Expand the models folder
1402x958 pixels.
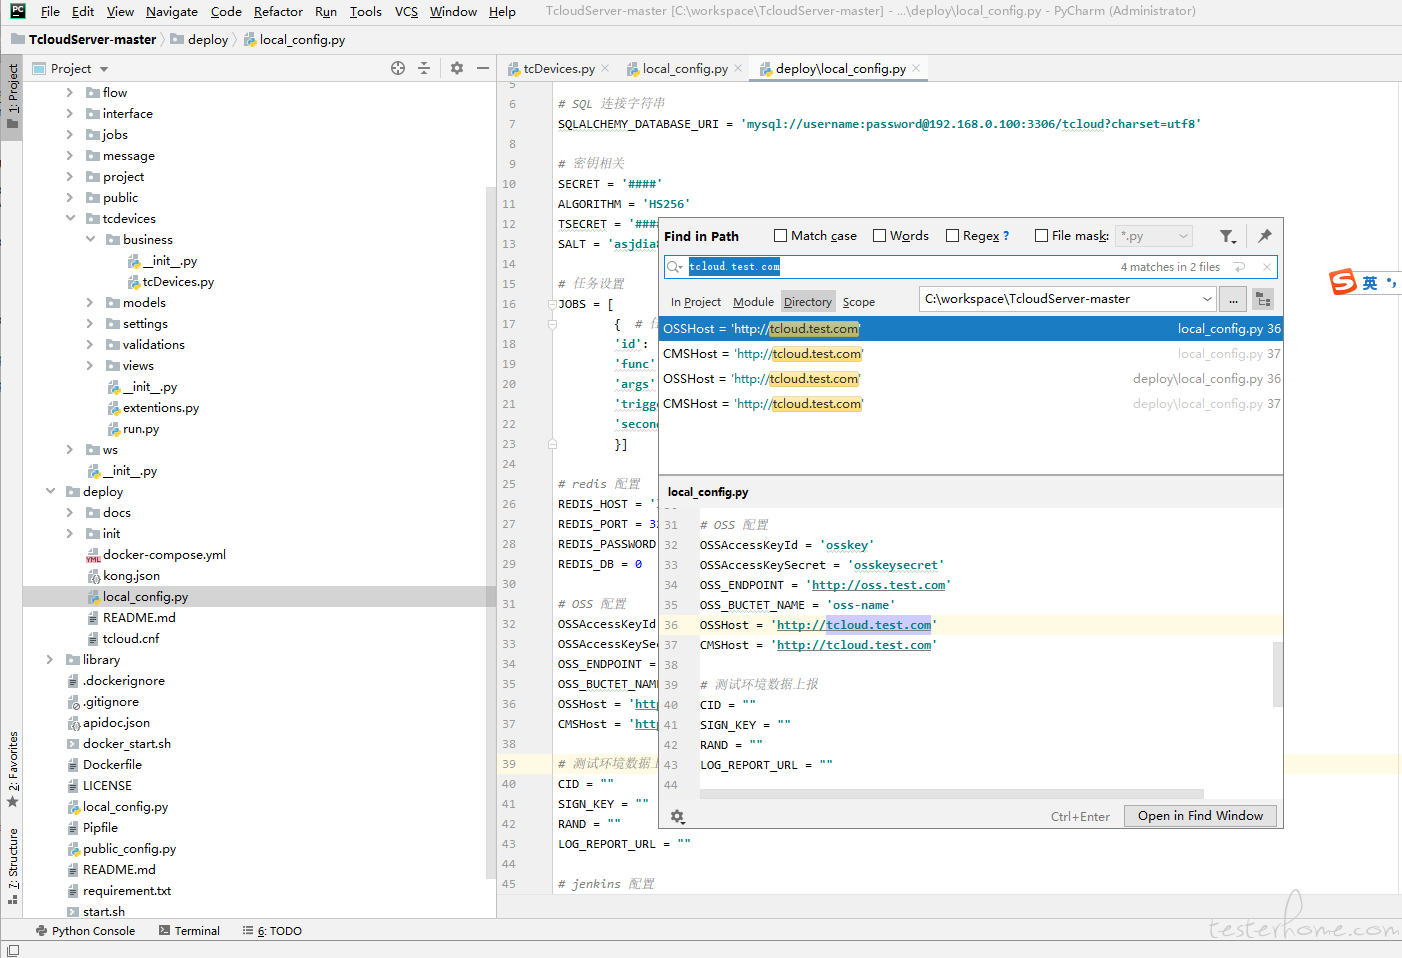(90, 302)
